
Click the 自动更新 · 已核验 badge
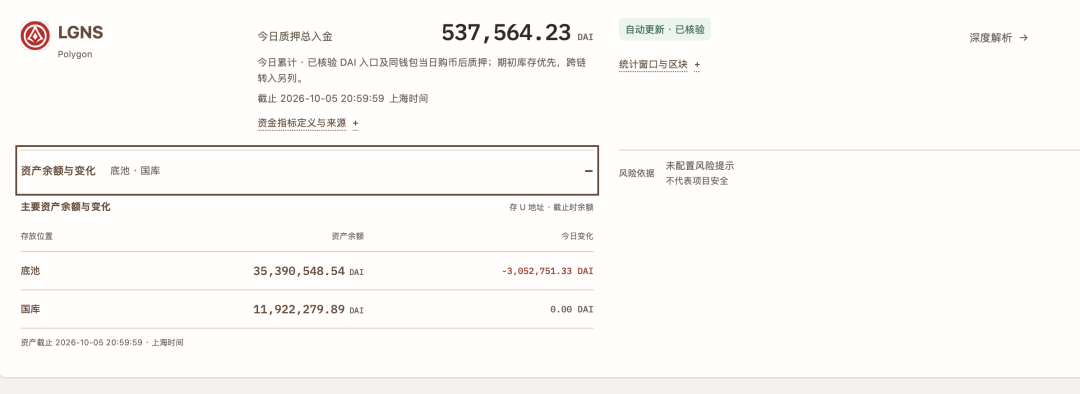tap(665, 30)
